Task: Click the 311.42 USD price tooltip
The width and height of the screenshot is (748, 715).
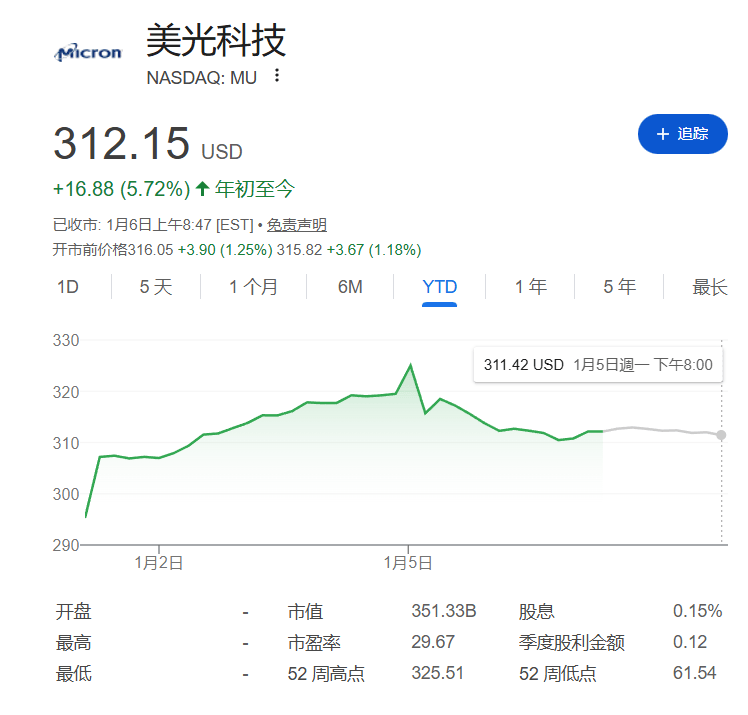Action: coord(597,365)
